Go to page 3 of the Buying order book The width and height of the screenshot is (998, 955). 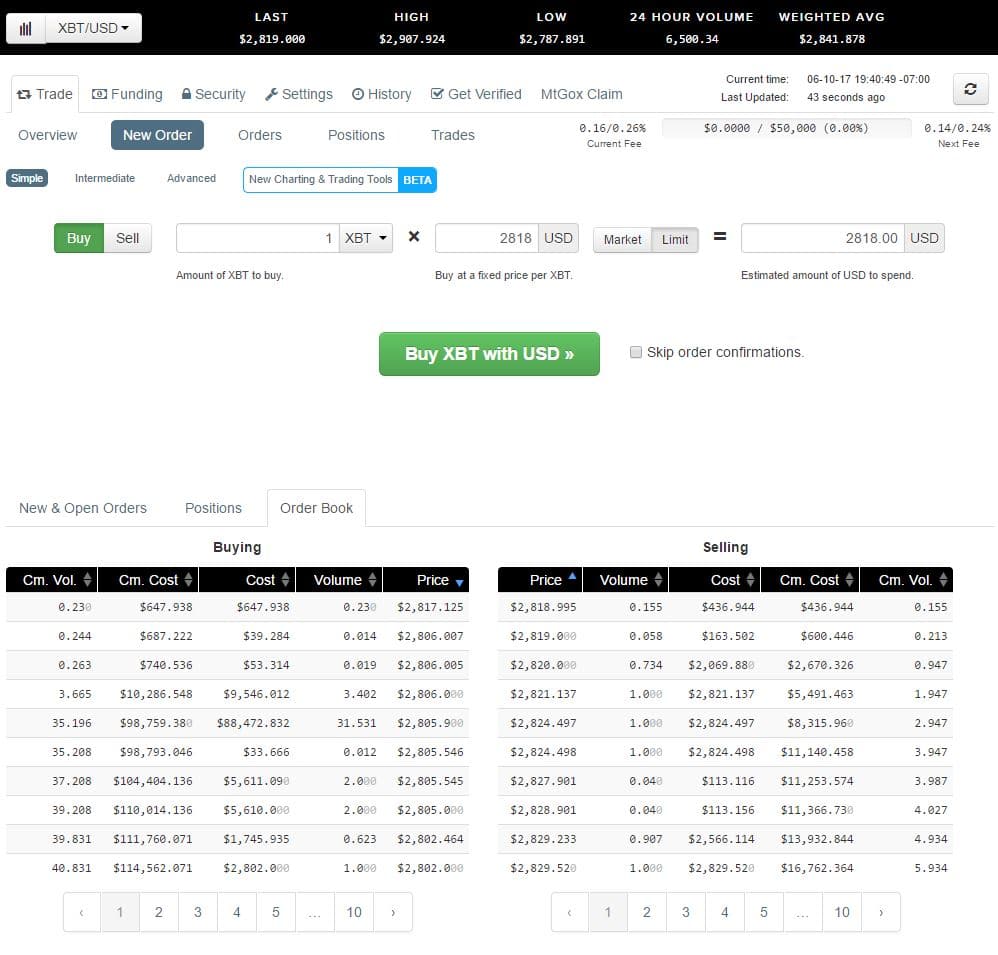198,912
